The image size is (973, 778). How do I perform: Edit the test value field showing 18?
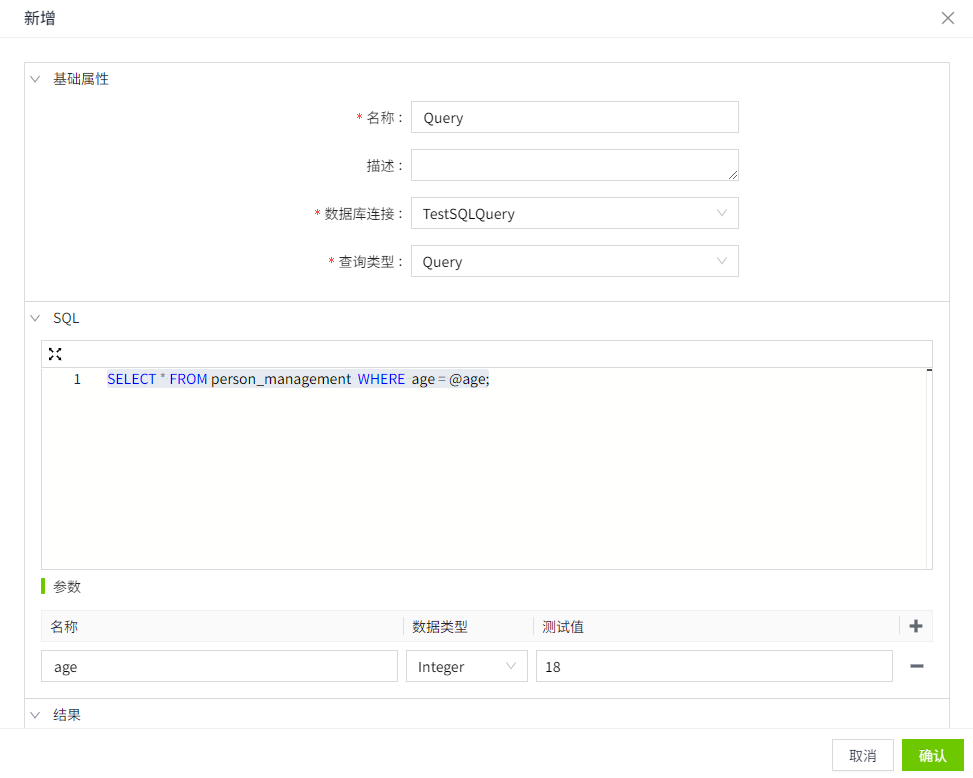713,667
